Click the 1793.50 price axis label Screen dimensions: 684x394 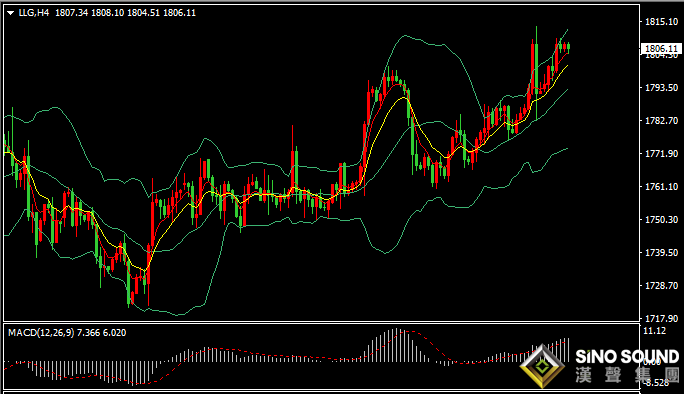tap(661, 88)
